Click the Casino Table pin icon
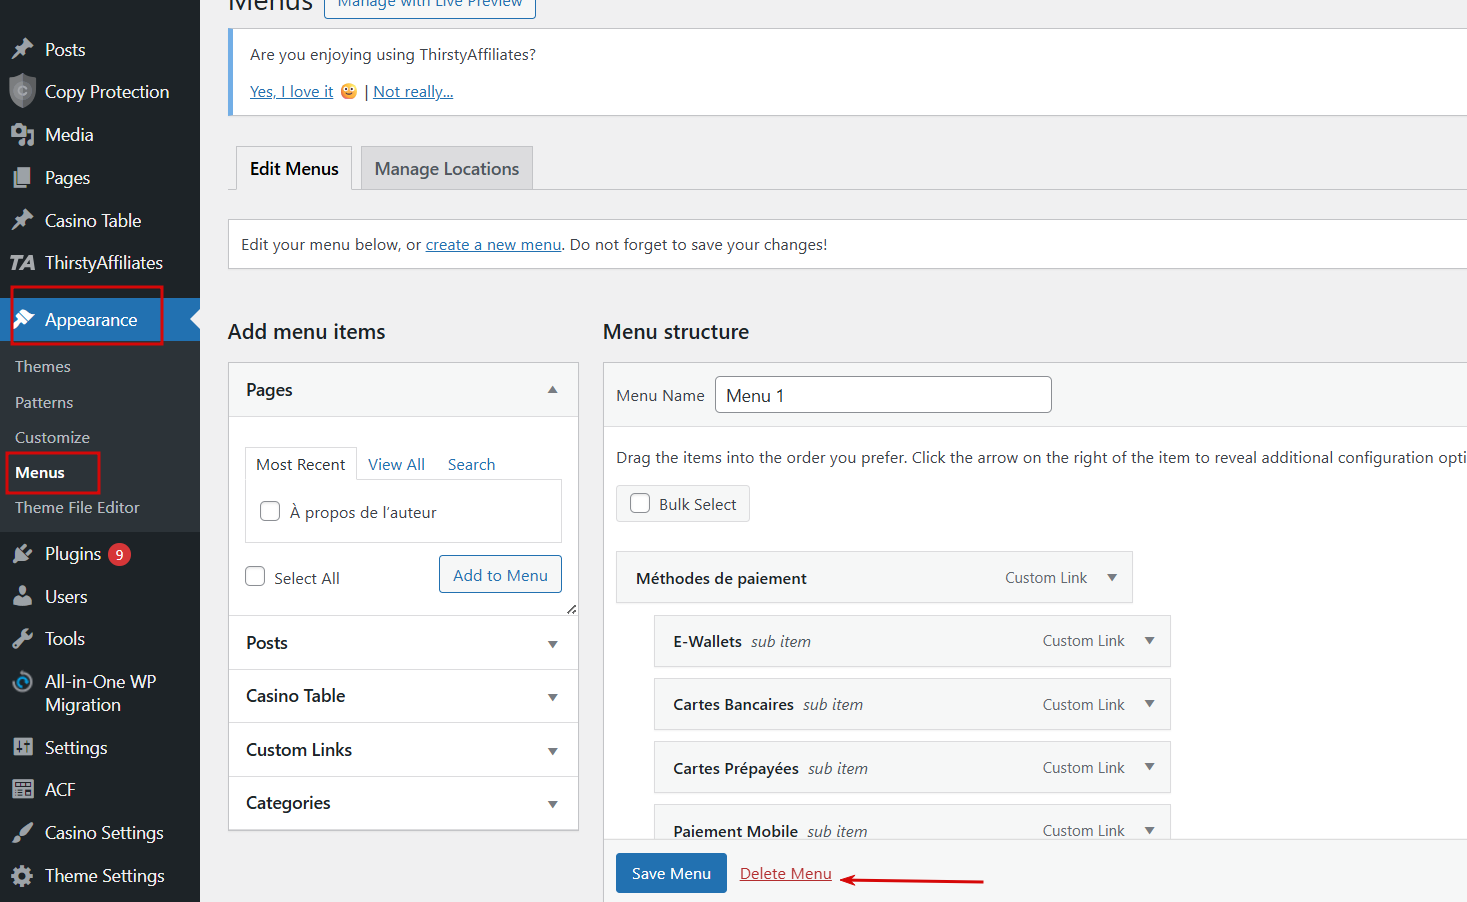The image size is (1467, 902). [x=22, y=220]
